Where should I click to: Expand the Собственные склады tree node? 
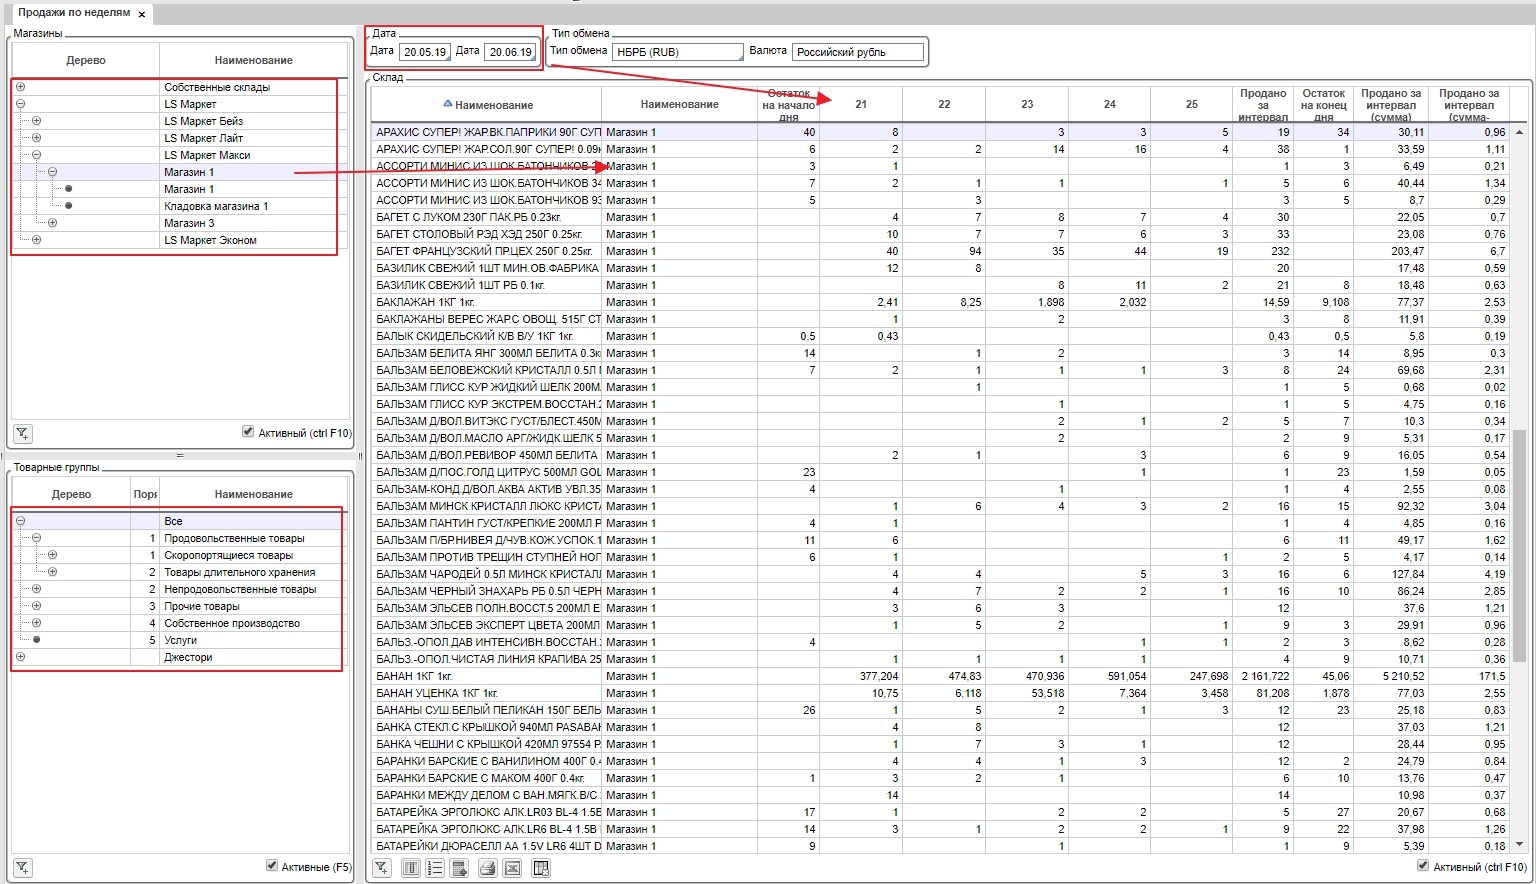[x=20, y=87]
